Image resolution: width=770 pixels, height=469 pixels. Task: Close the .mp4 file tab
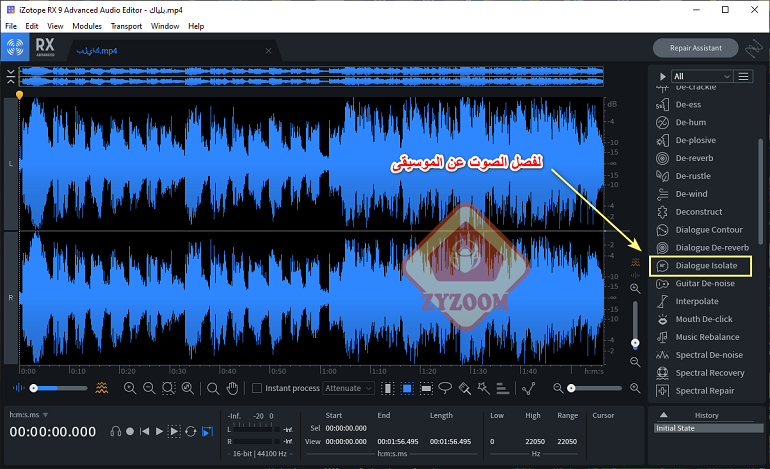(268, 51)
